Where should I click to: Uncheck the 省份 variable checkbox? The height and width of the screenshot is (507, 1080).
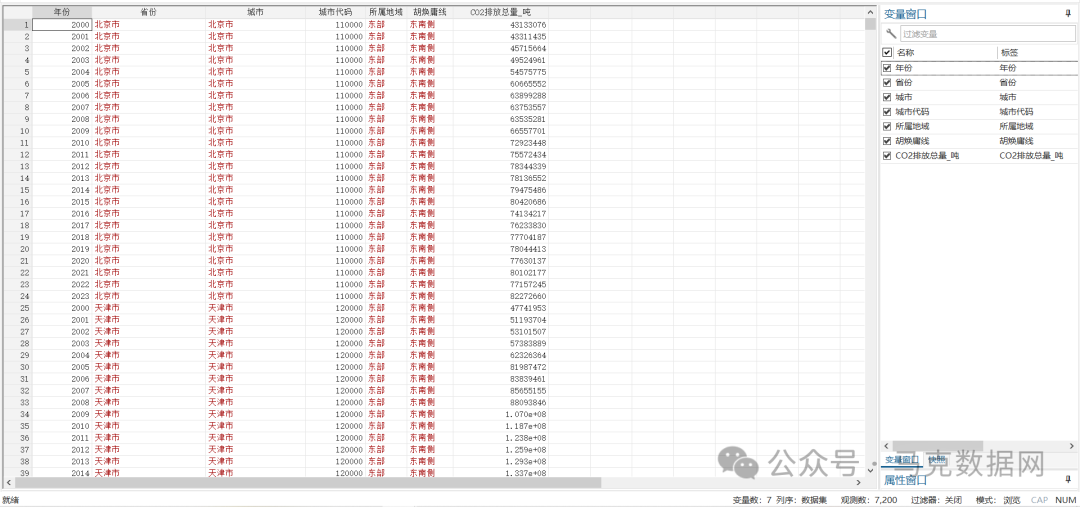pyautogui.click(x=887, y=83)
